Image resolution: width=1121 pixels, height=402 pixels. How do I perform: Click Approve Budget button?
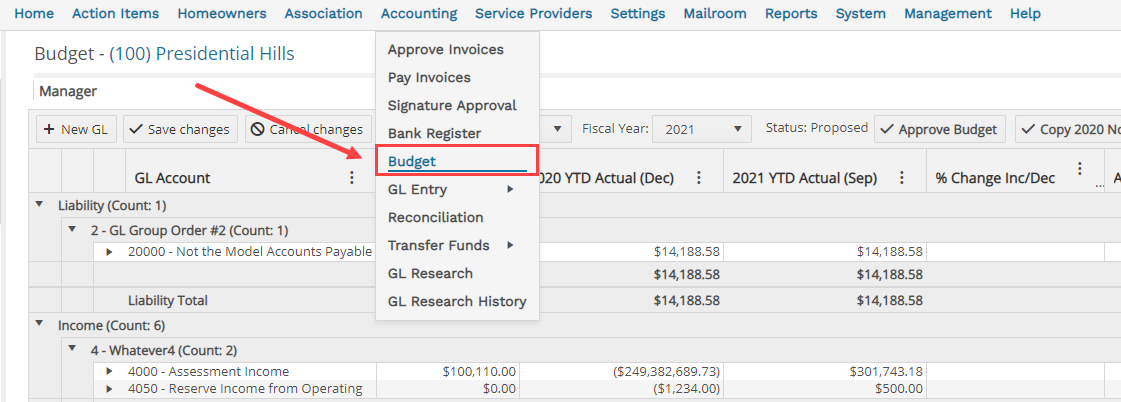click(x=939, y=129)
